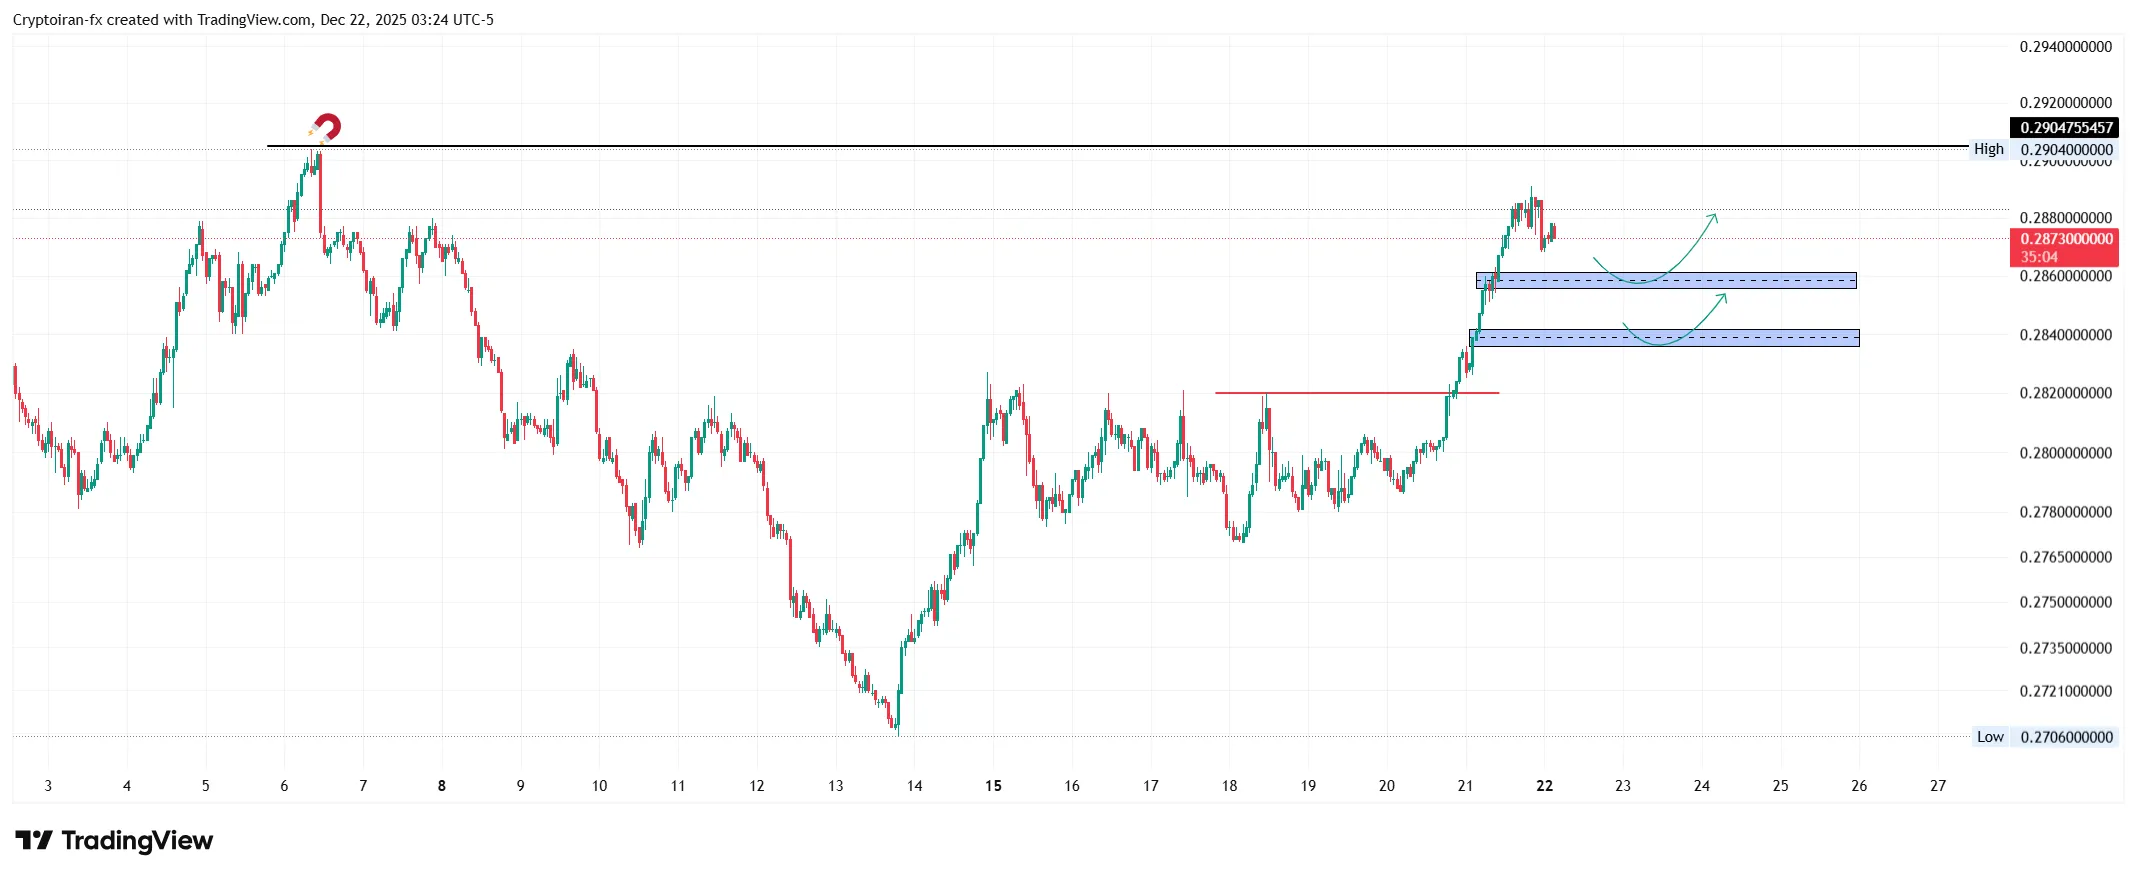Click the TradingView wordmark text

(x=137, y=841)
